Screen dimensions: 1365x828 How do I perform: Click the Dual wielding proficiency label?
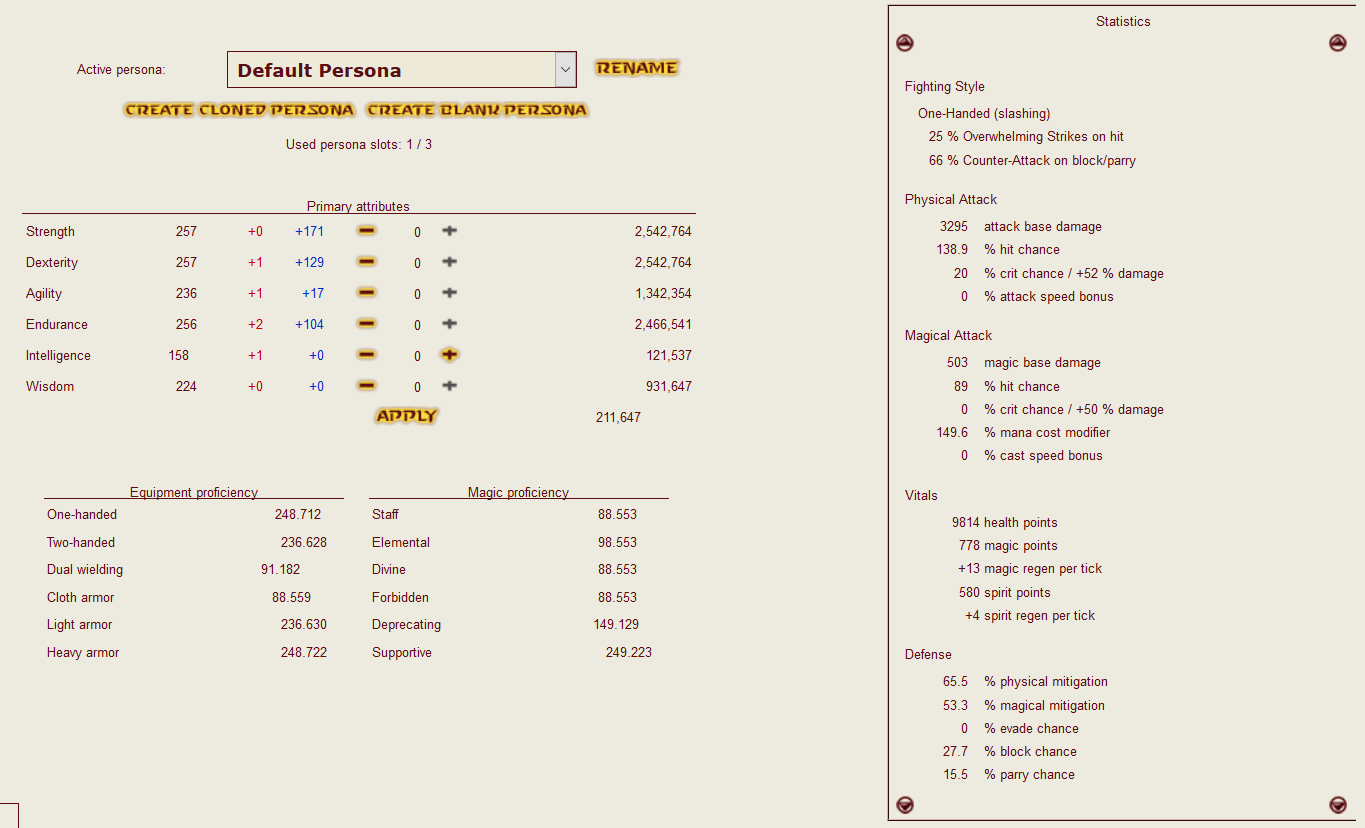[x=85, y=570]
